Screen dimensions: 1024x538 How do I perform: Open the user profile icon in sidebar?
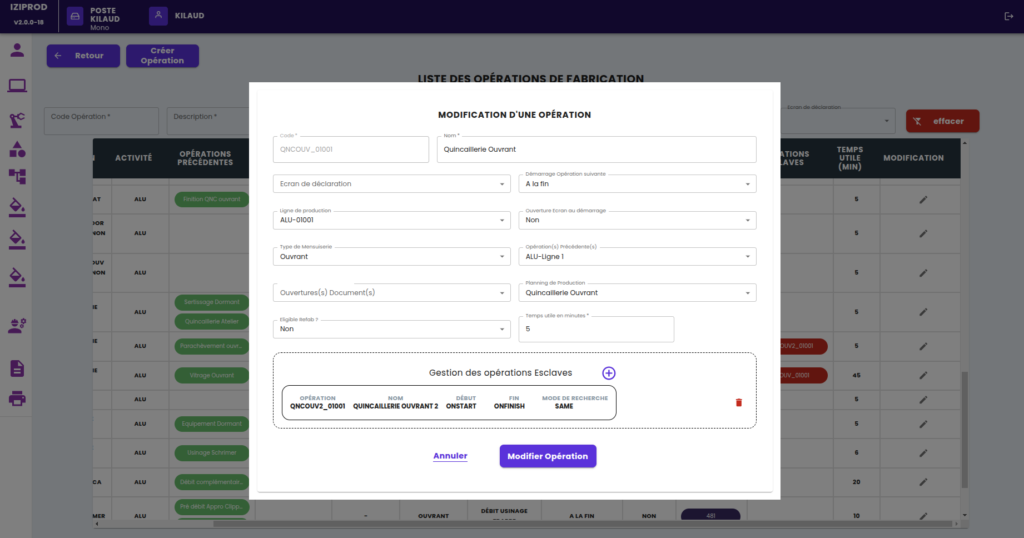17,51
